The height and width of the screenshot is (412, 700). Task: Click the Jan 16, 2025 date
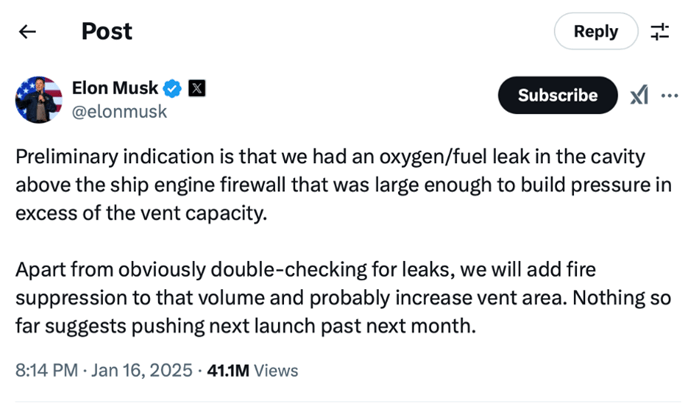click(141, 370)
